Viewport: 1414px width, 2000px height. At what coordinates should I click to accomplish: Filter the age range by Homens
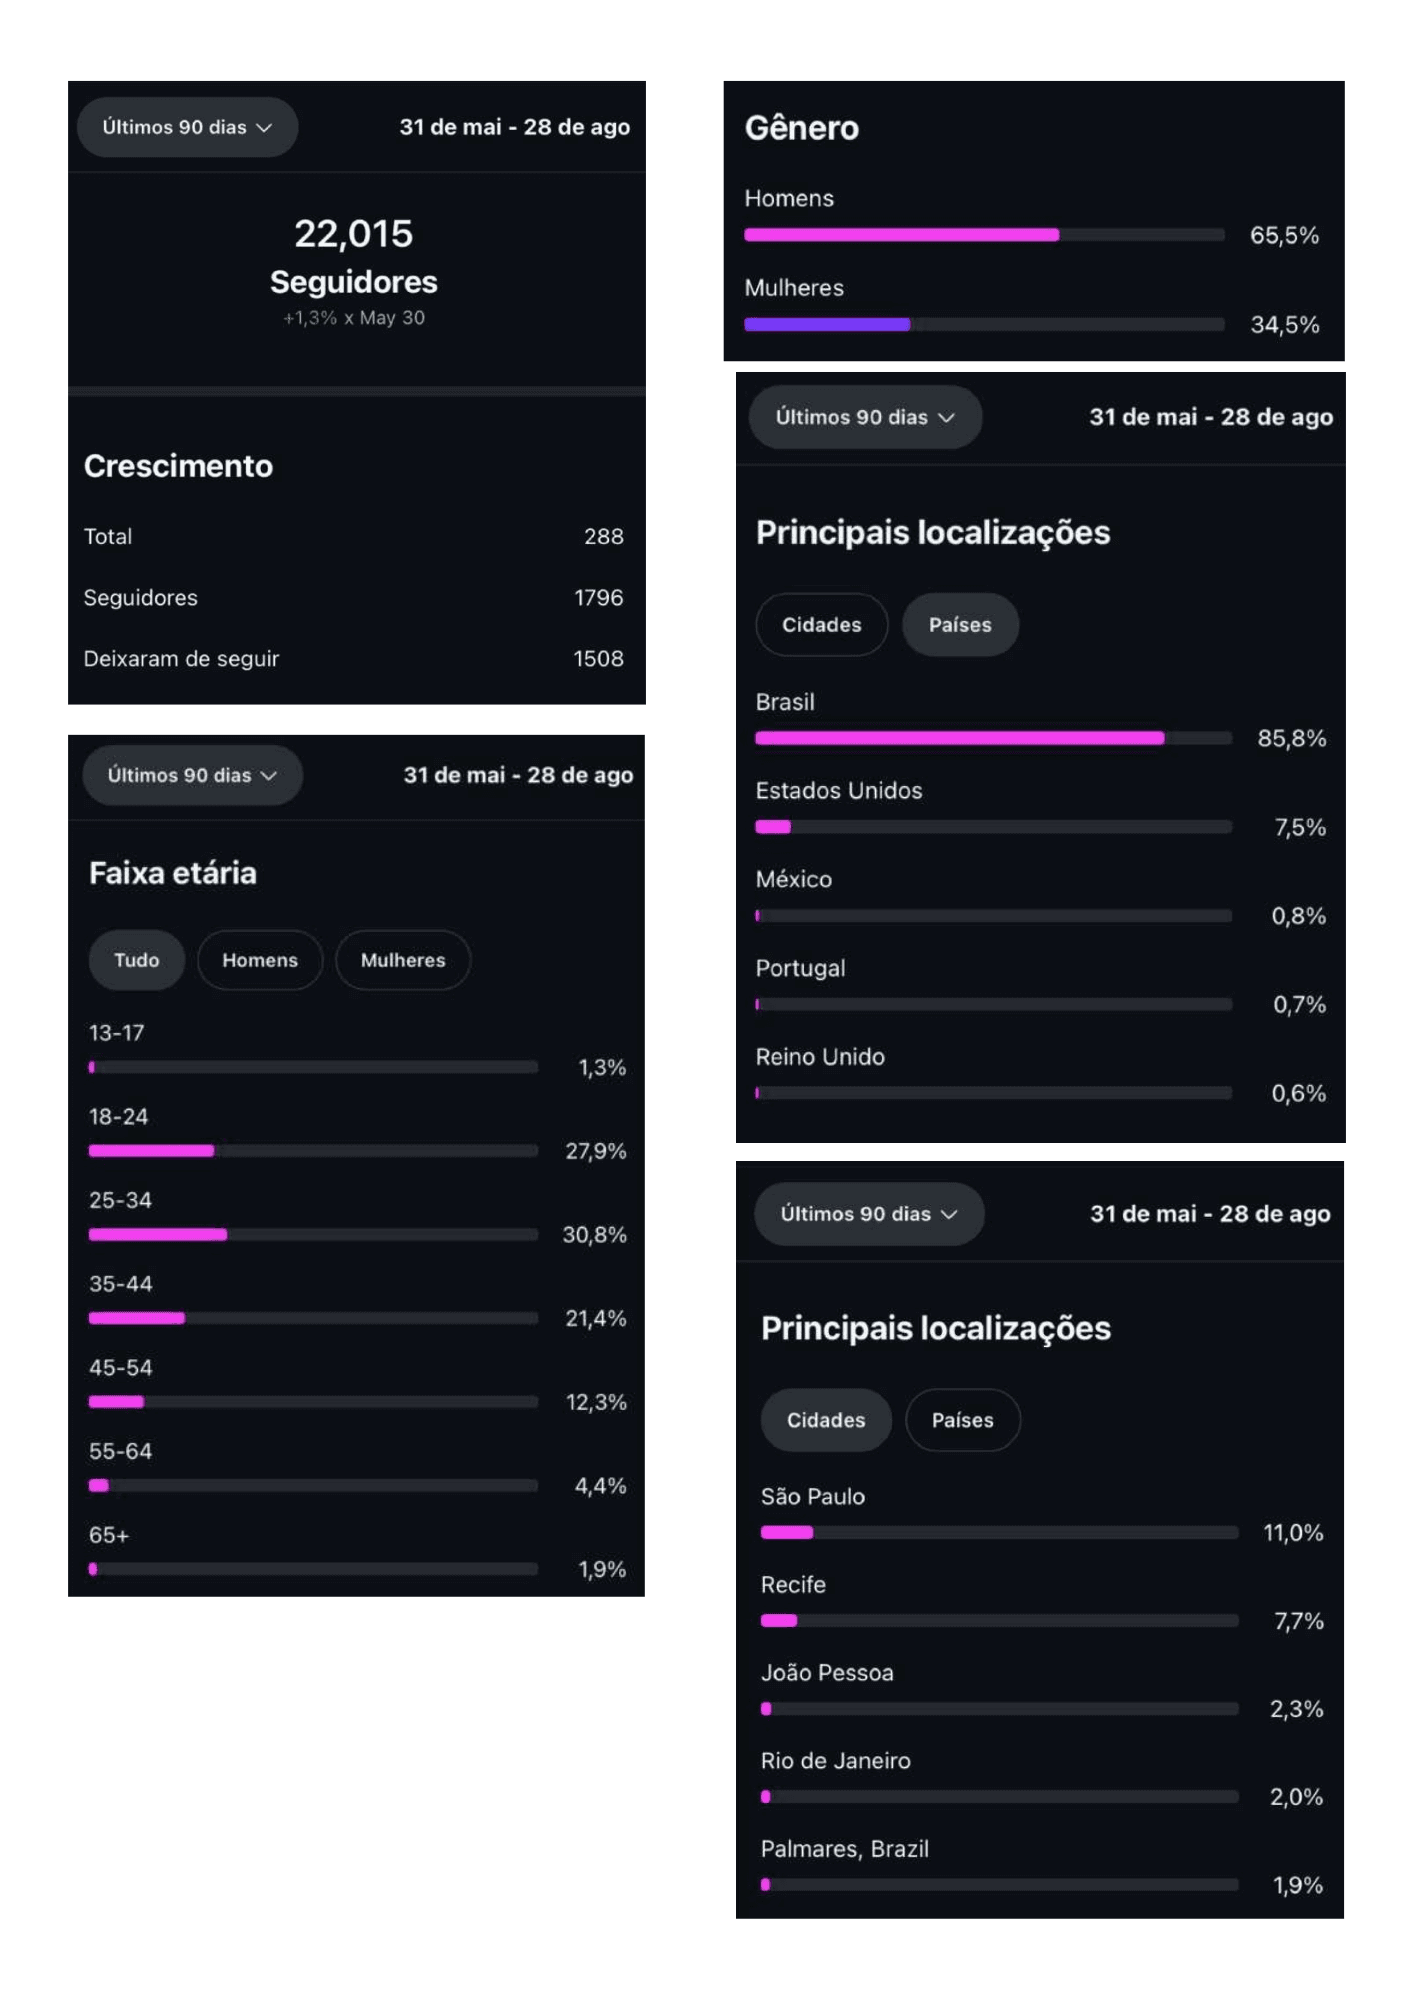[x=260, y=960]
